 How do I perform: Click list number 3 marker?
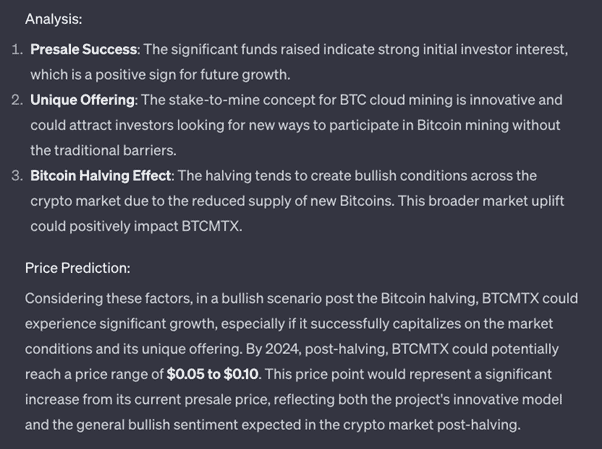17,176
